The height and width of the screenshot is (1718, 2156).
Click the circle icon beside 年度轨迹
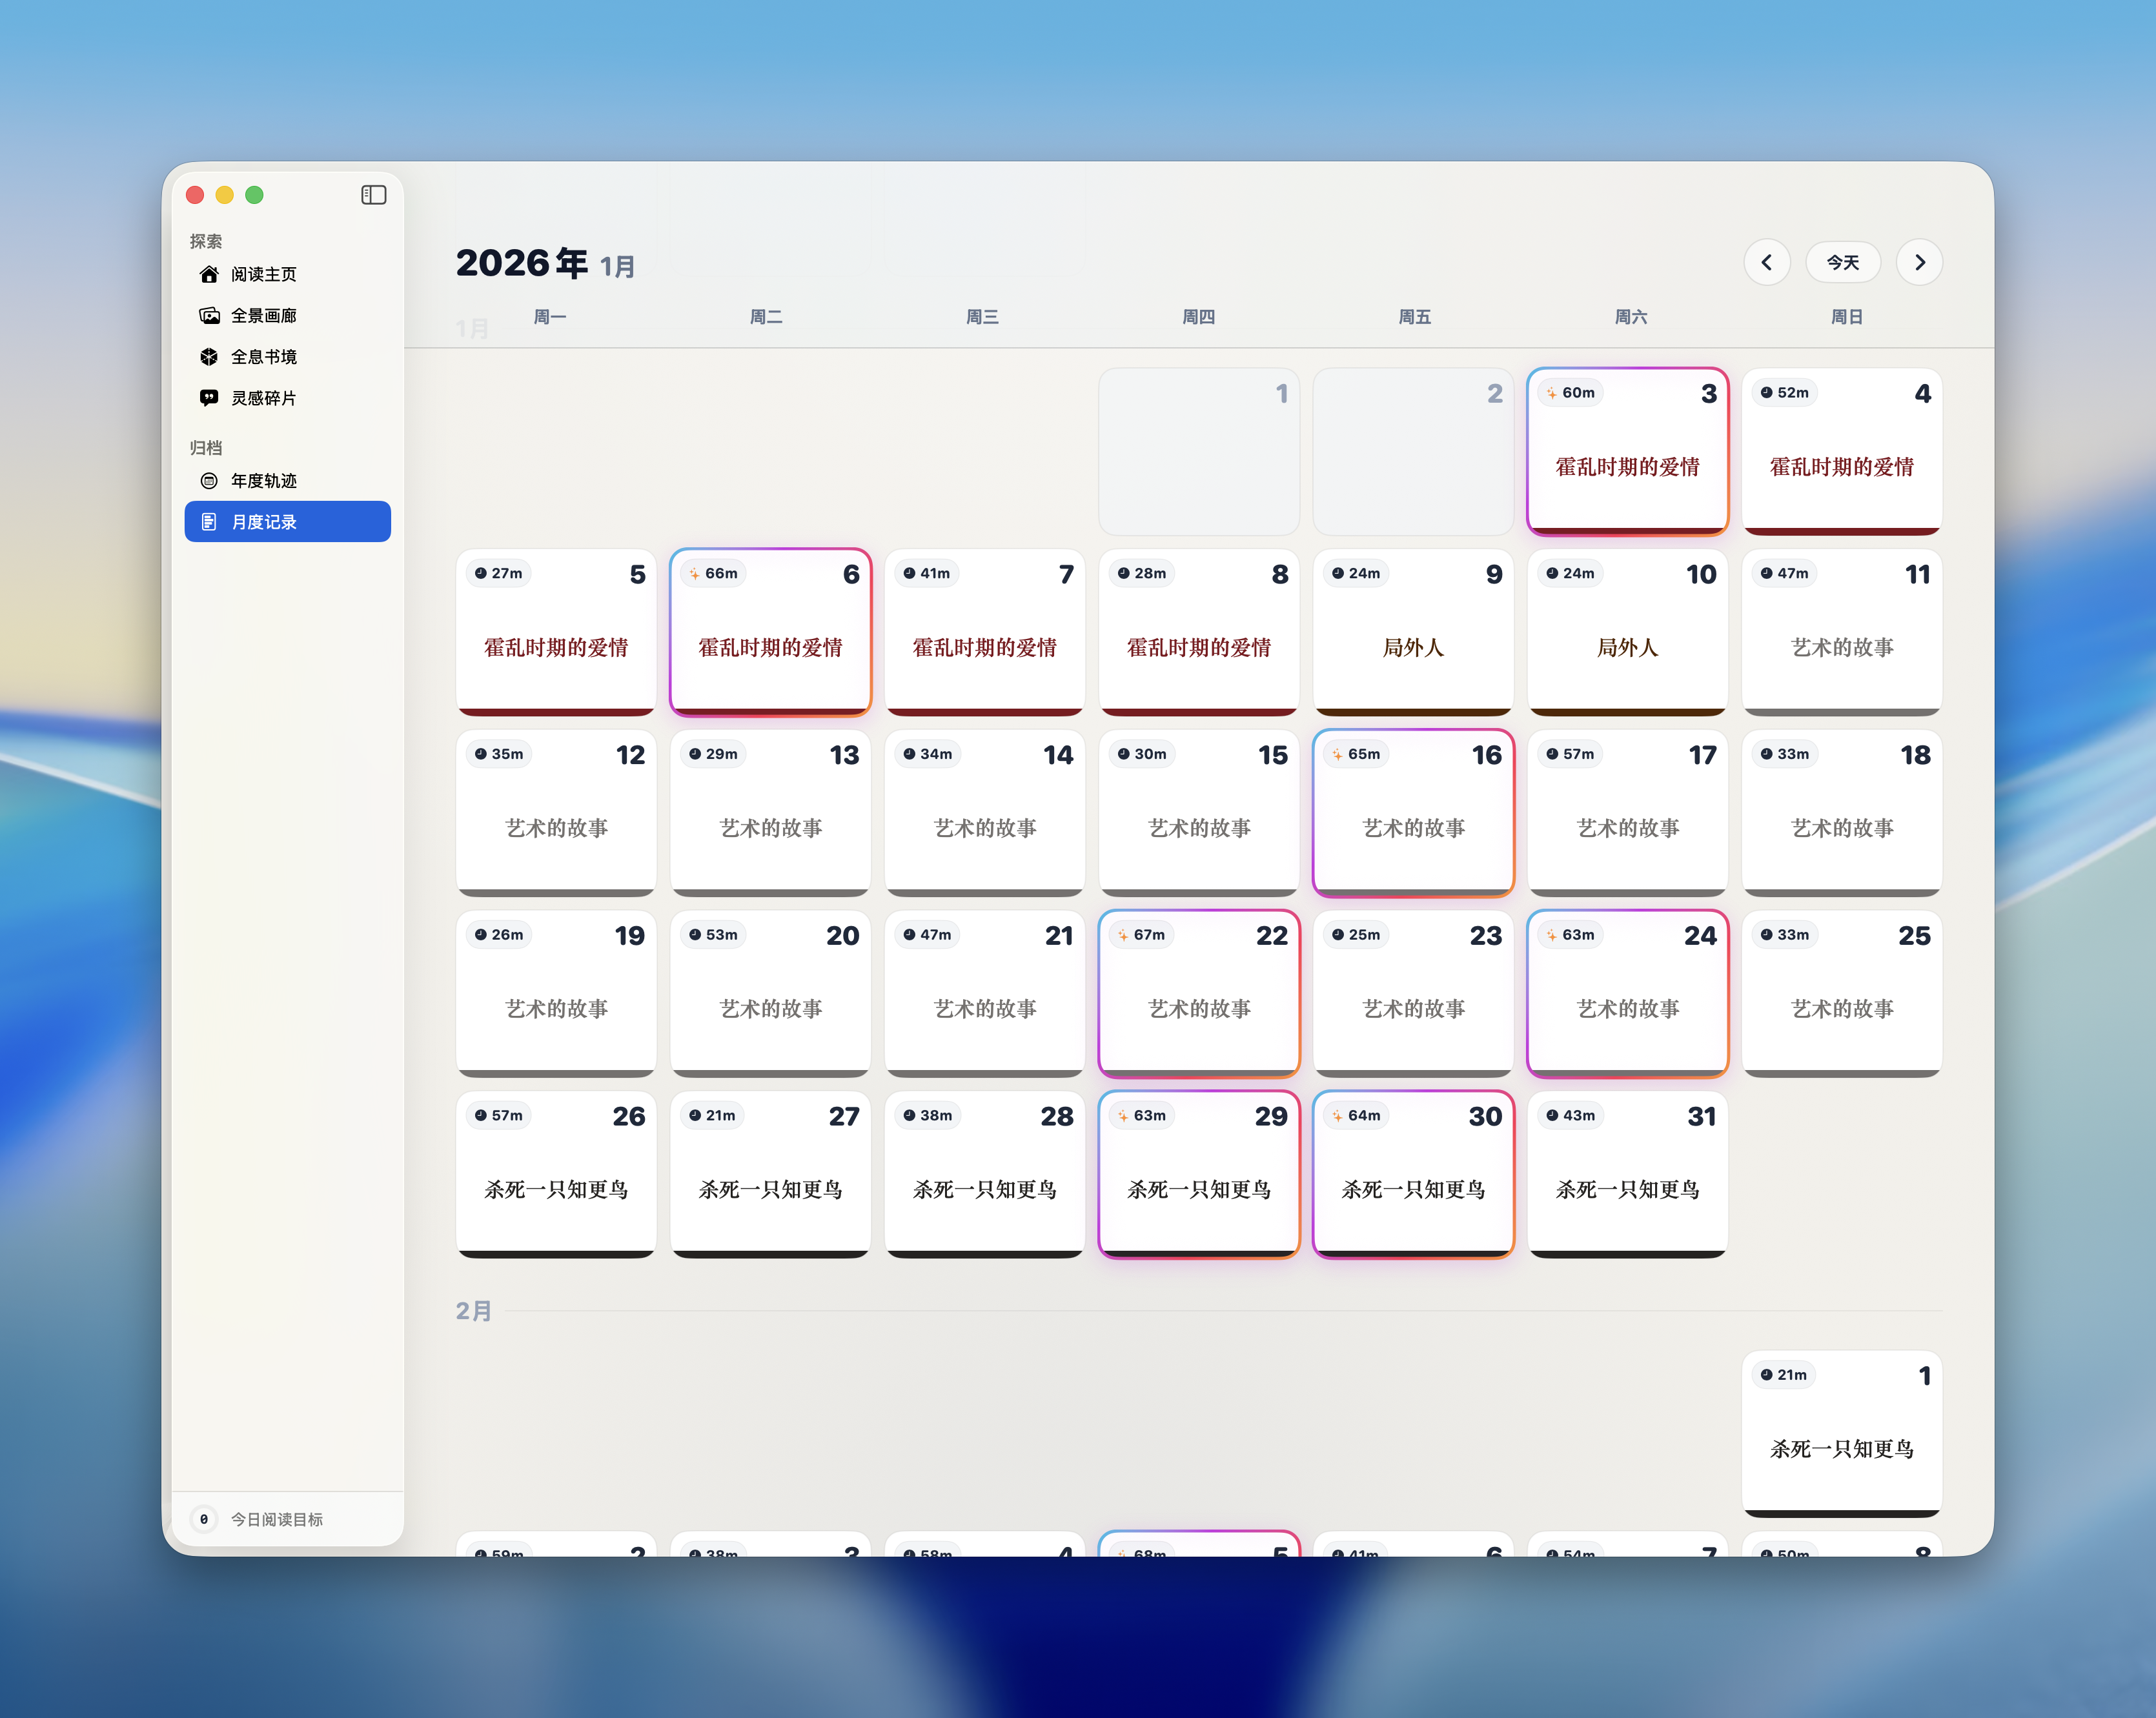point(209,481)
